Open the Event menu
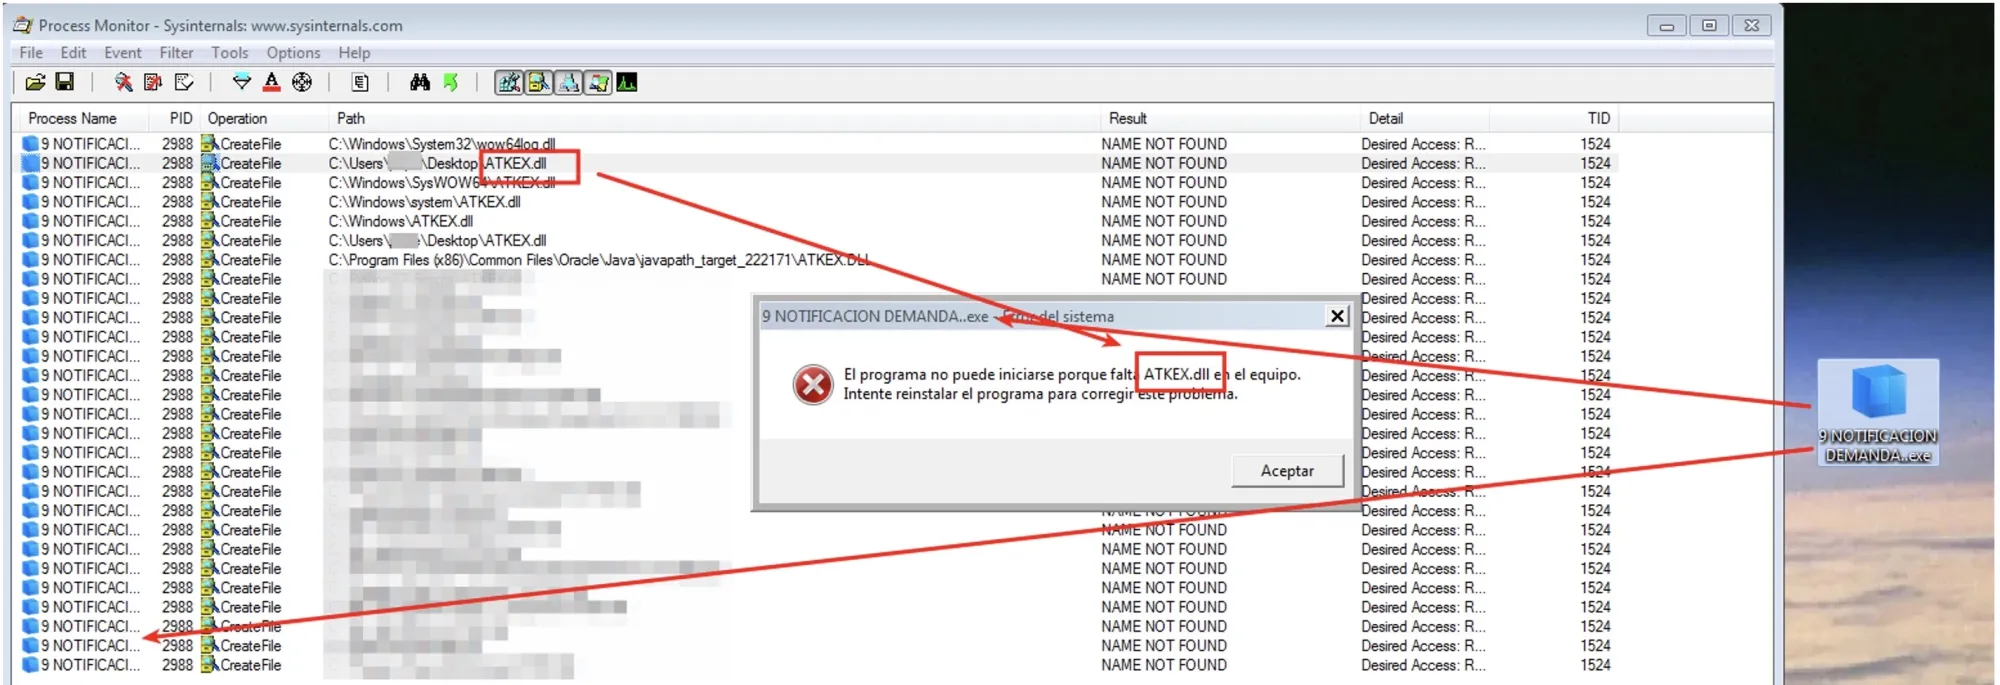 click(123, 53)
